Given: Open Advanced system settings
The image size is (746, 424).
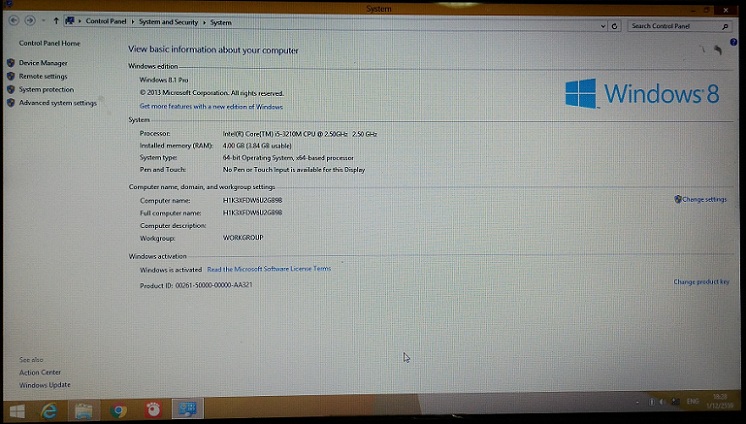Looking at the screenshot, I should (58, 103).
